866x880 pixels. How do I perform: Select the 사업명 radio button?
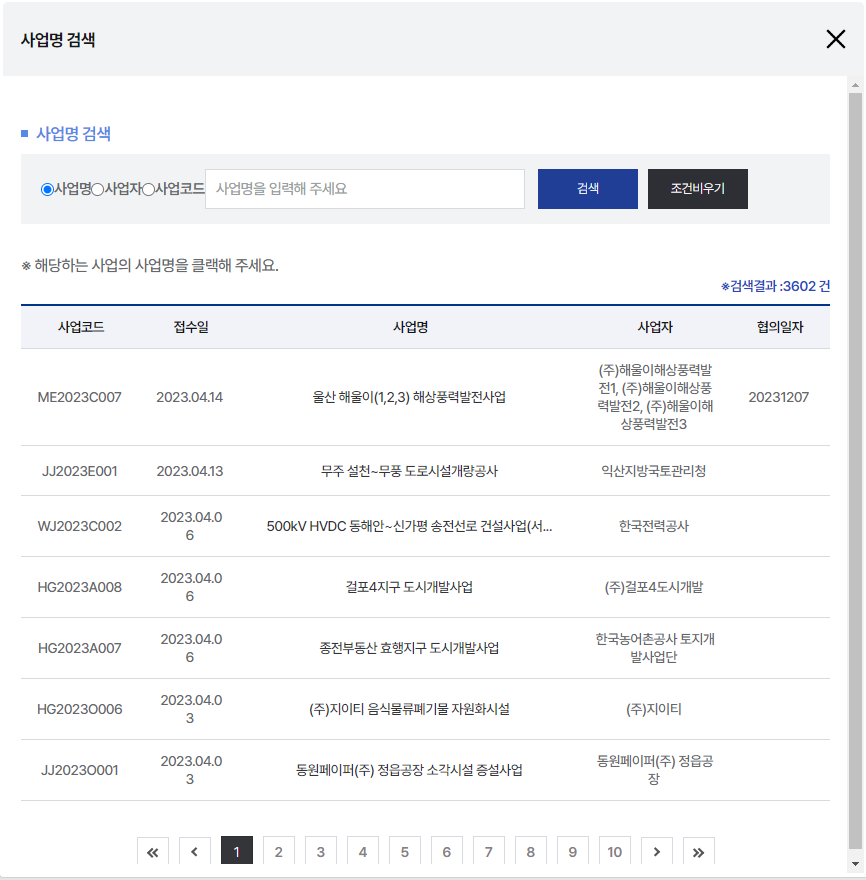click(47, 189)
